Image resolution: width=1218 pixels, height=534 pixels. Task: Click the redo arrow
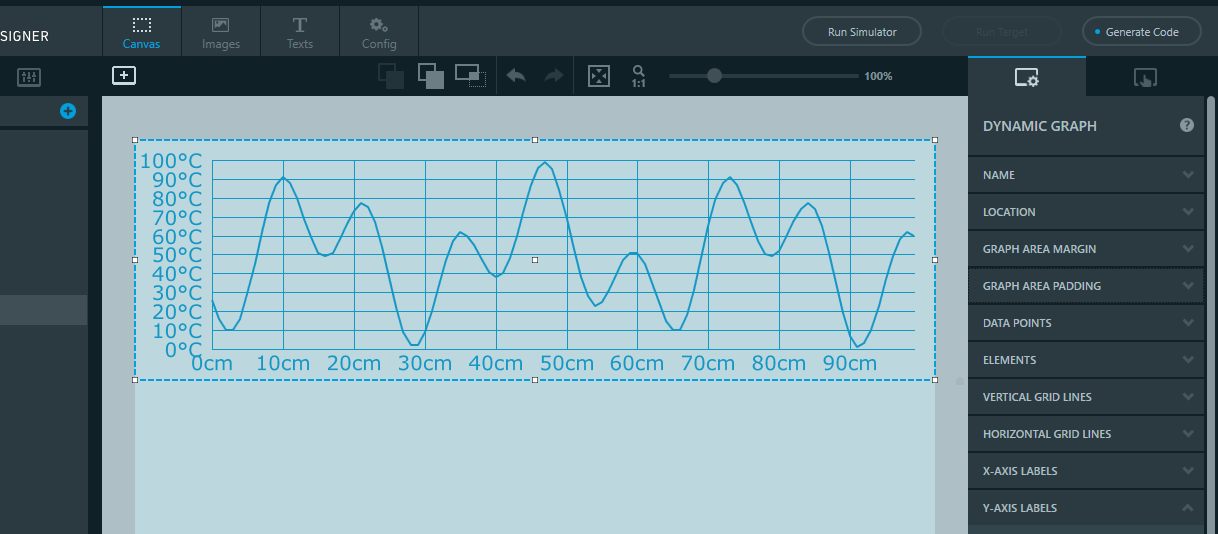coord(554,76)
